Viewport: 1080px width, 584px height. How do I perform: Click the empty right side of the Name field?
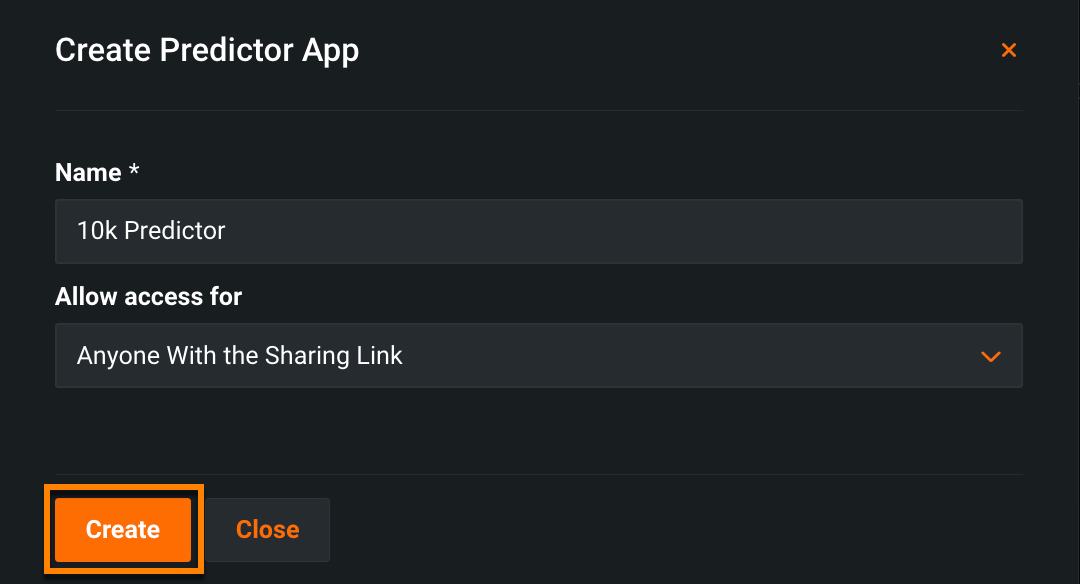[800, 231]
